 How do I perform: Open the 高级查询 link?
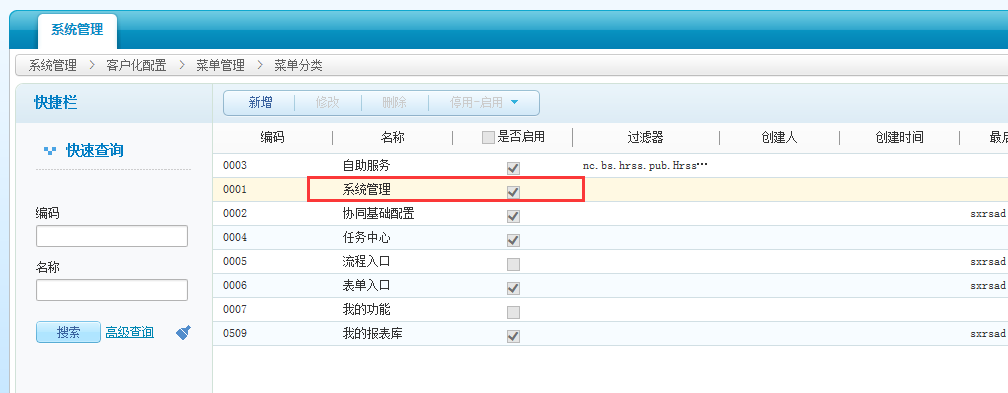click(x=130, y=332)
